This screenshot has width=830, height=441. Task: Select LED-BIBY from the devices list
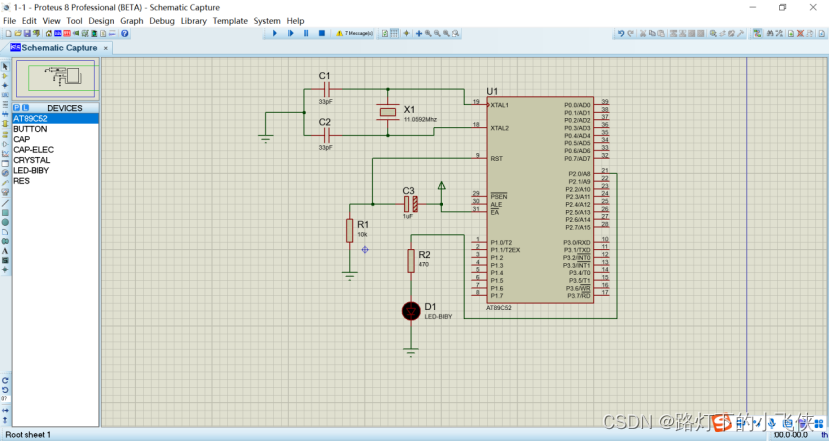pos(55,170)
